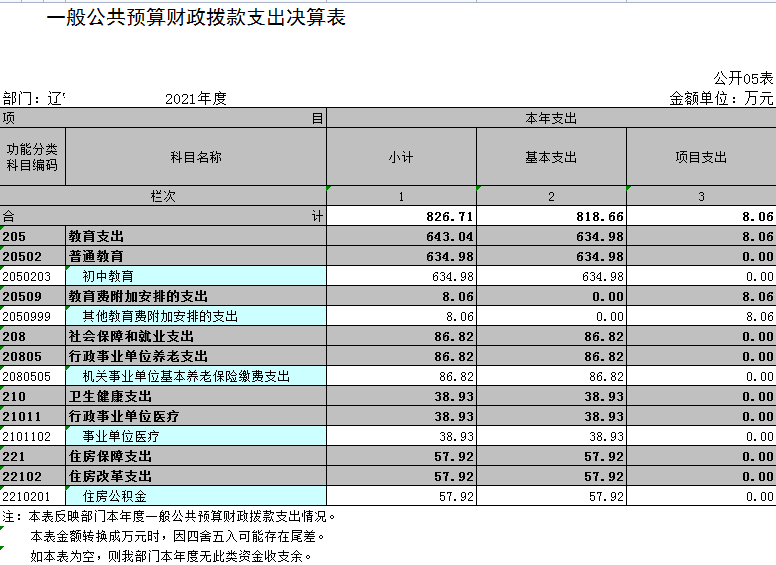The image size is (776, 565).
Task: Select code cell 21011
Action: [x=33, y=416]
